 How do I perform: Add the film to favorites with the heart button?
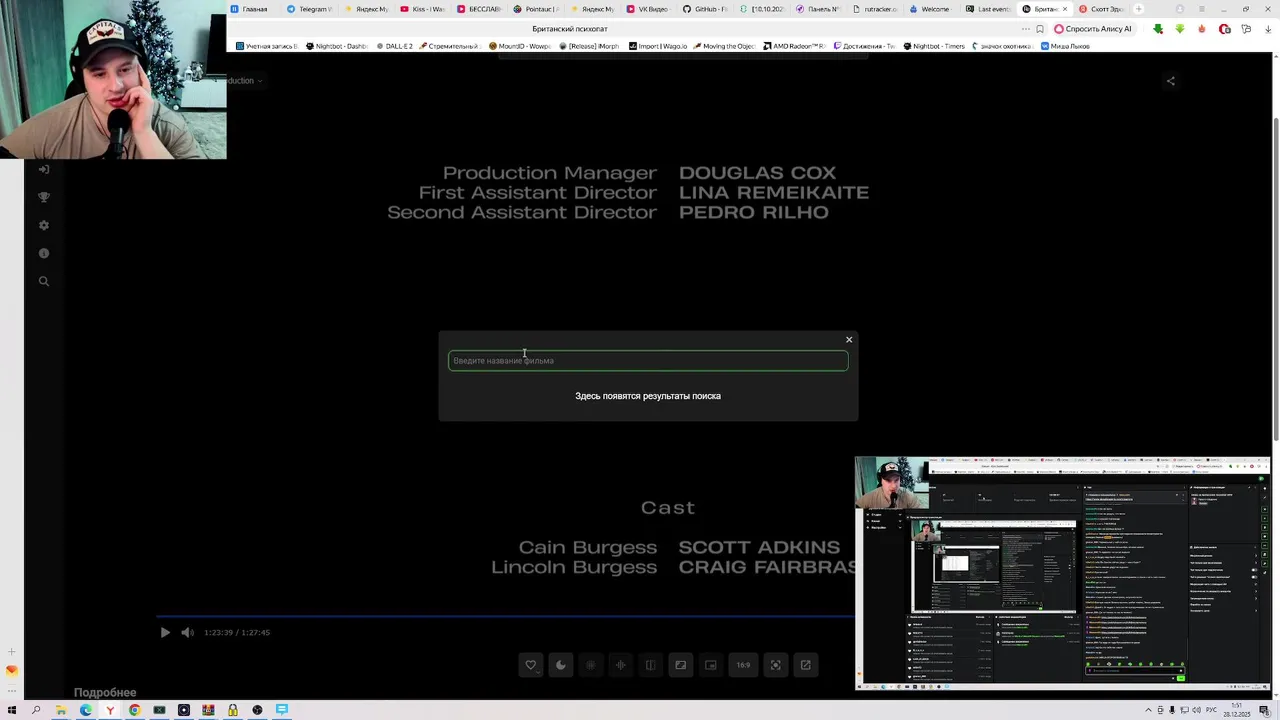tap(531, 665)
